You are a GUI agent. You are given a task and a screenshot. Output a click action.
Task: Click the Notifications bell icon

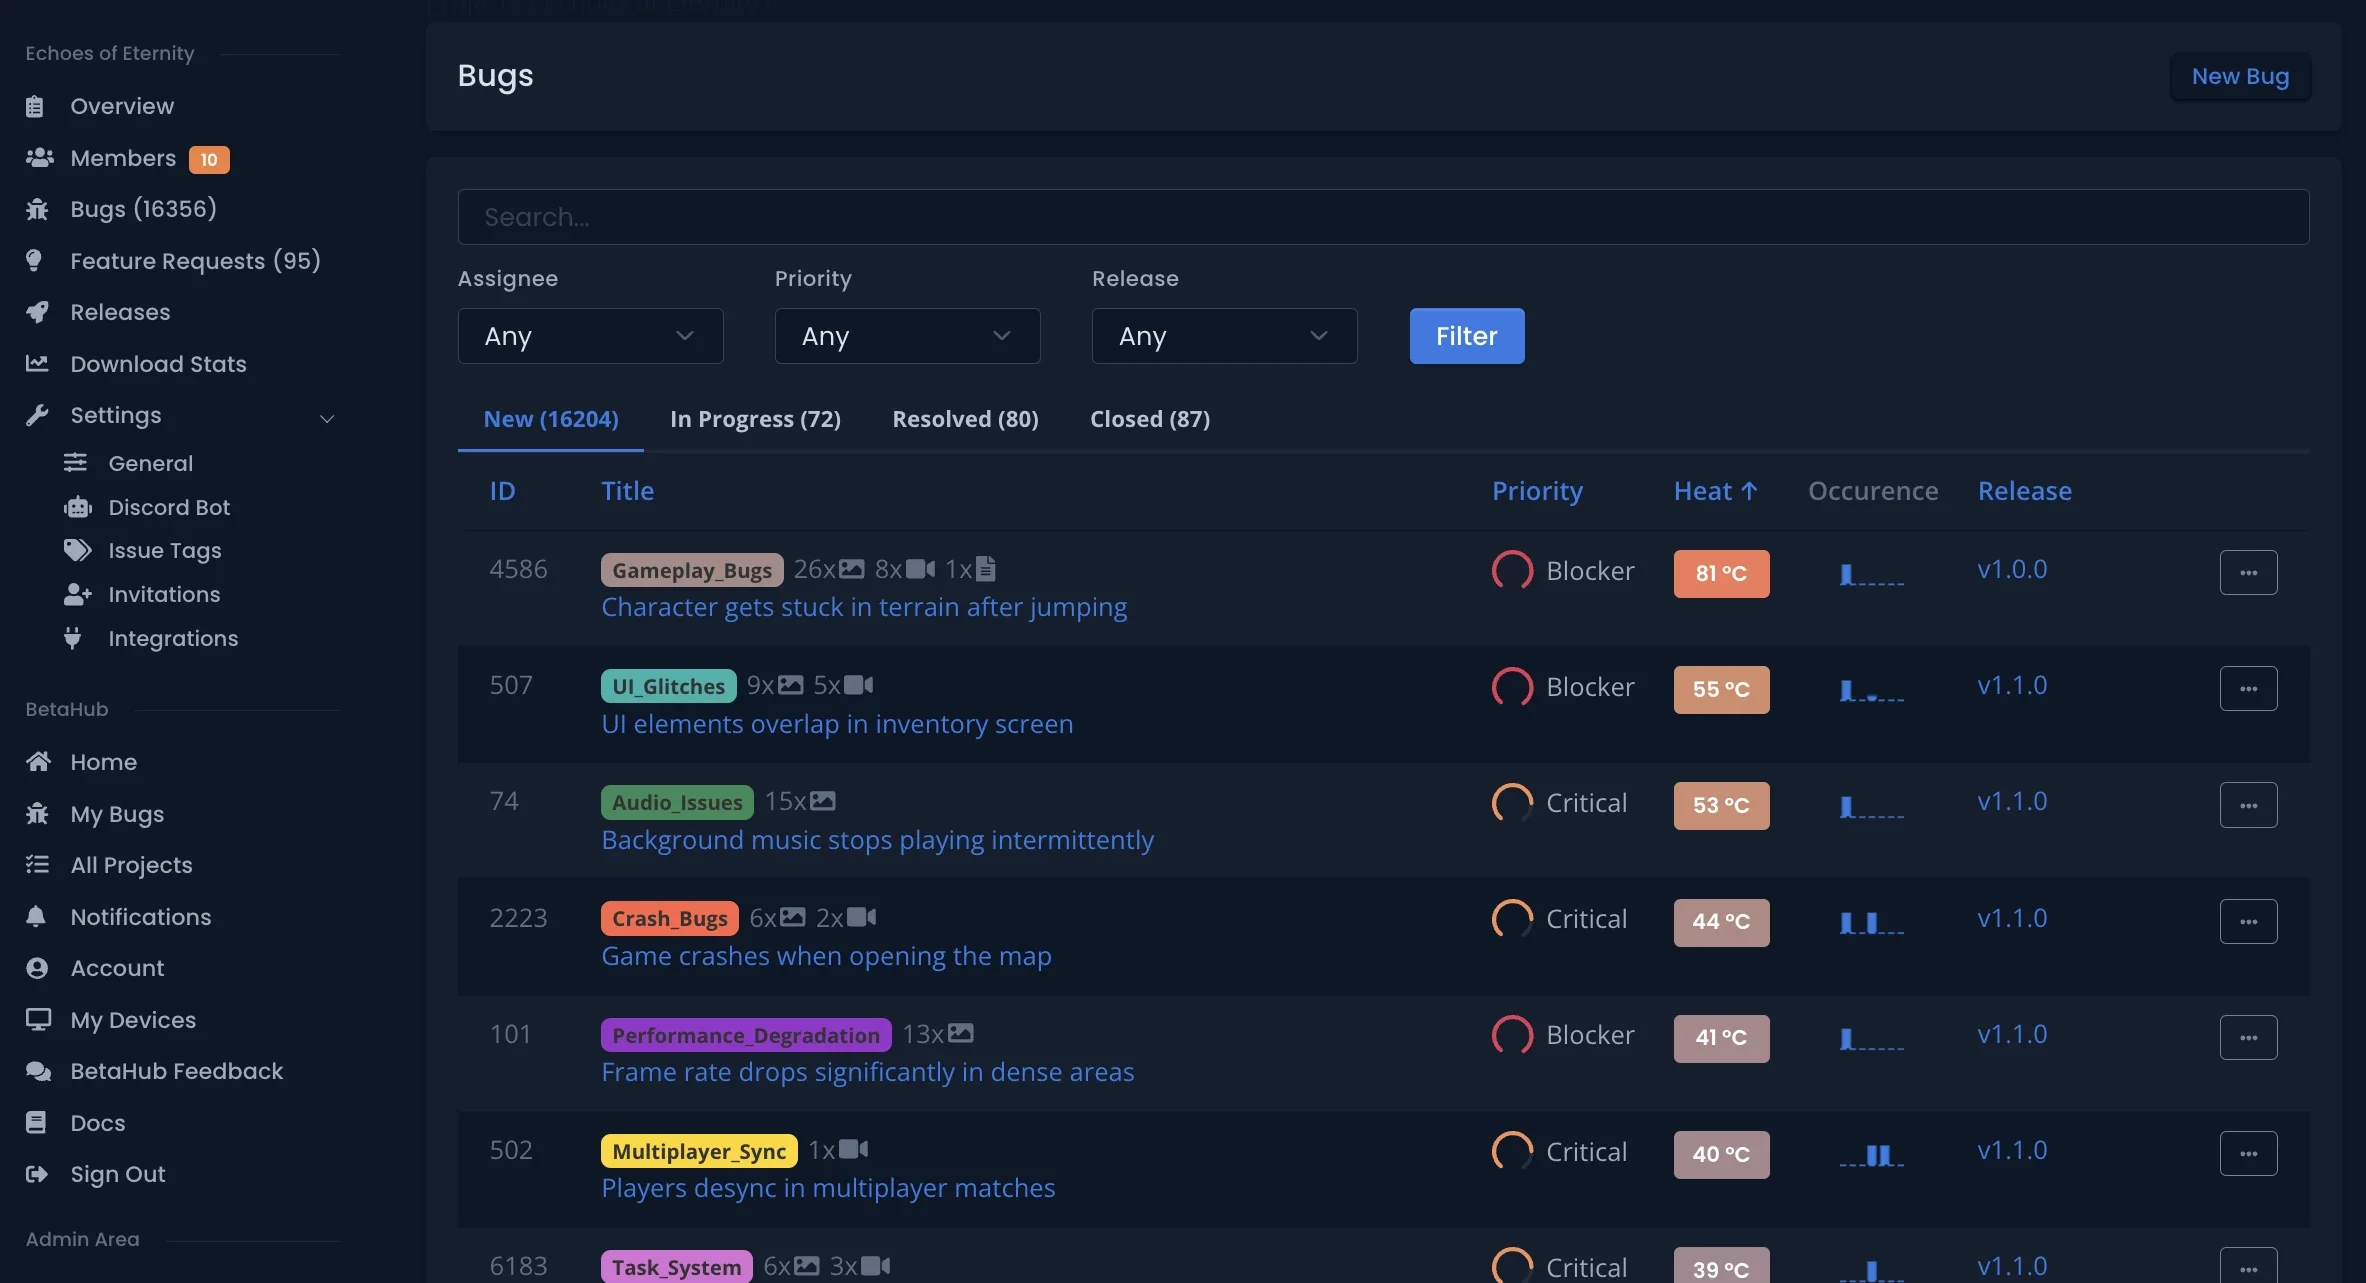[x=38, y=917]
